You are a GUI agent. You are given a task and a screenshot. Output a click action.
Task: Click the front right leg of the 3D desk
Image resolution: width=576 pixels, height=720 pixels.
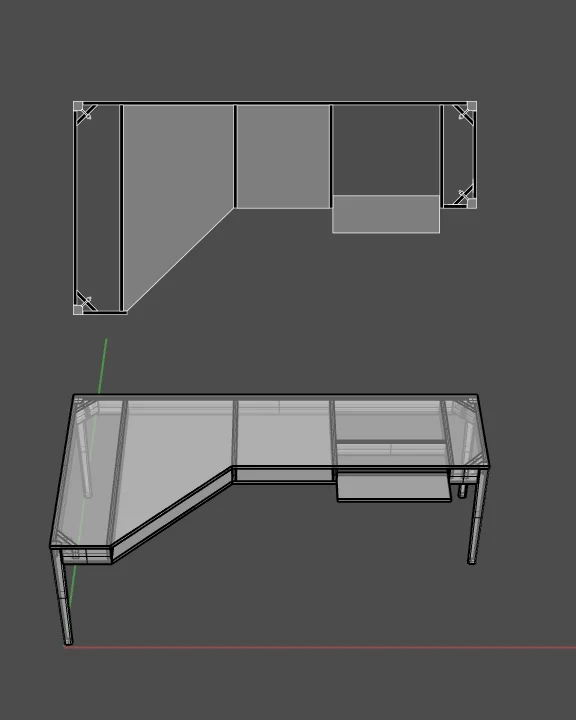pyautogui.click(x=476, y=517)
